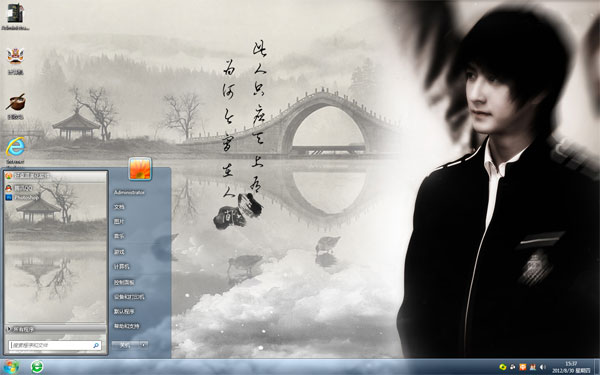Open 文档 (Documents) in Start menu
The width and height of the screenshot is (600, 375).
coord(119,207)
